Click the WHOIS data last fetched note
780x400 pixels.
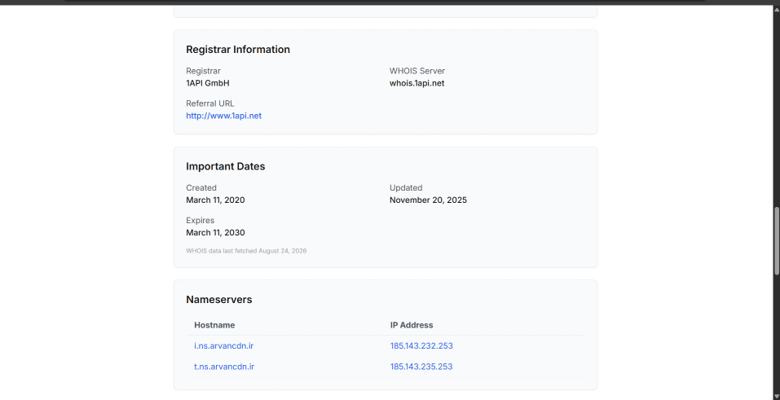(246, 251)
